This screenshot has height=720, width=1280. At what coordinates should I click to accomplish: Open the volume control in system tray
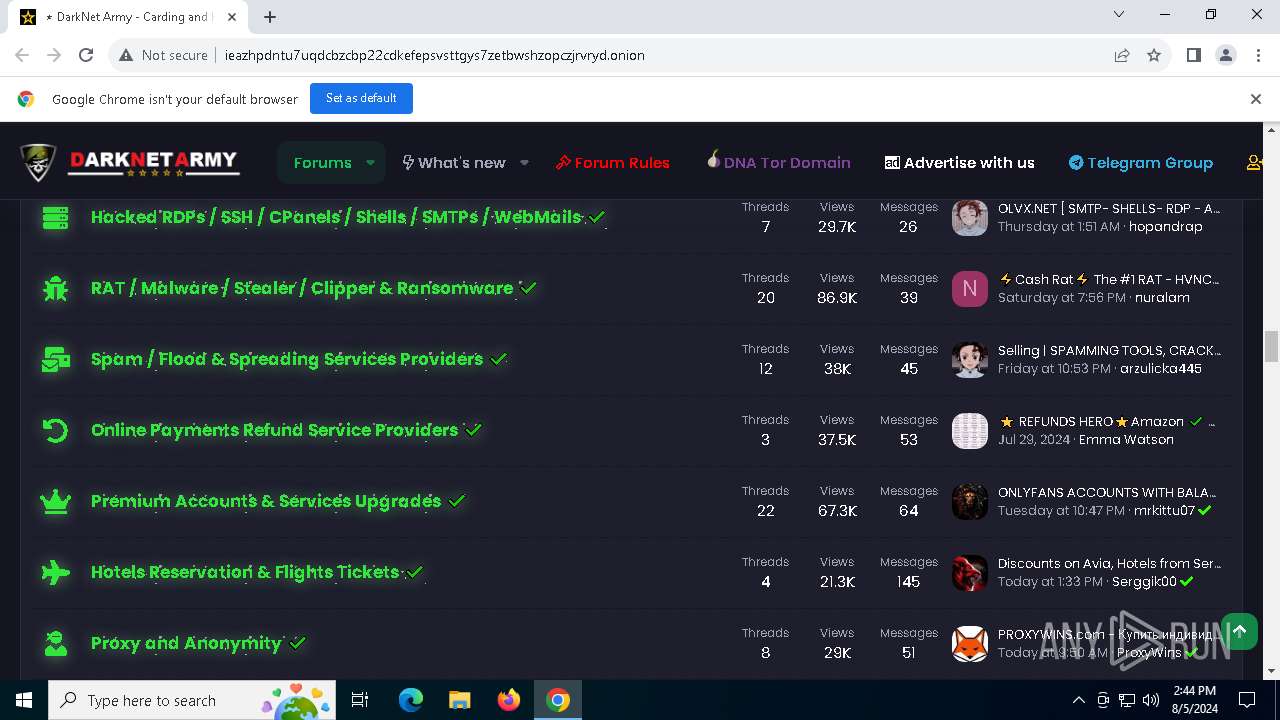(1151, 700)
